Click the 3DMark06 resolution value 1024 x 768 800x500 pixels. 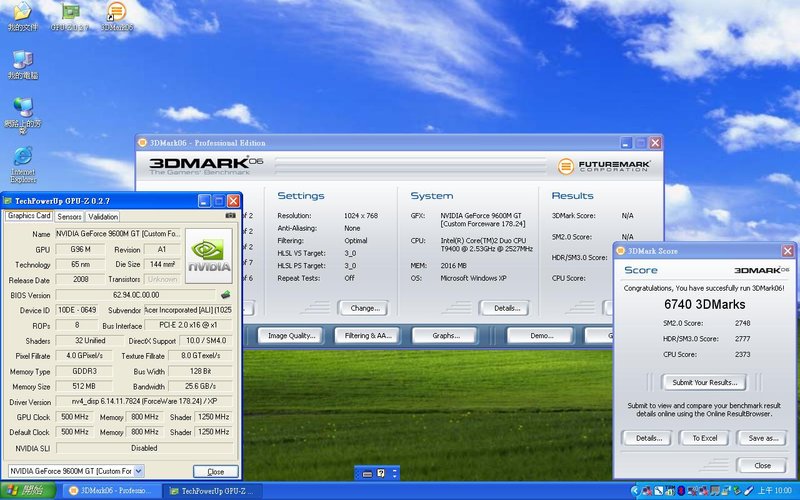(x=361, y=216)
